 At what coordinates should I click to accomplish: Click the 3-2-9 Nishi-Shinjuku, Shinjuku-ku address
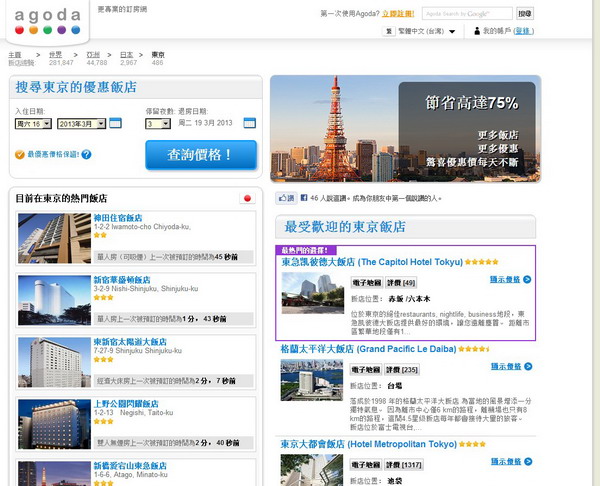[146, 289]
